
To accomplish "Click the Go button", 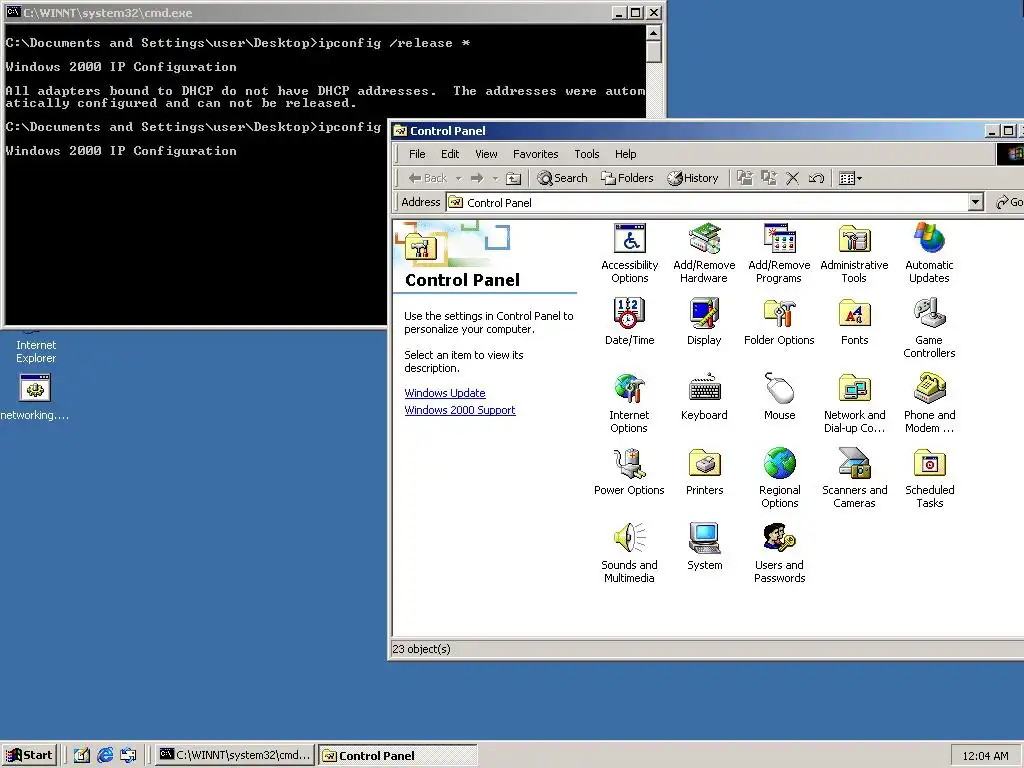I will (x=1009, y=202).
